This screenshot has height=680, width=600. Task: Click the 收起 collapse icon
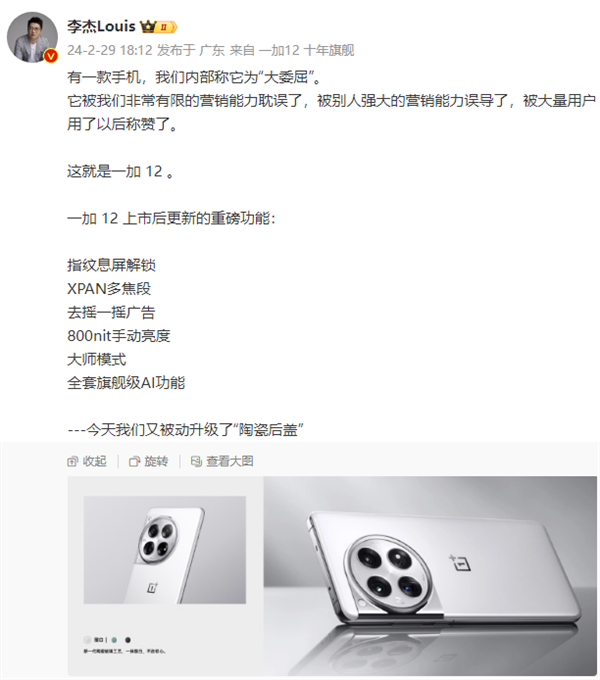[x=72, y=461]
